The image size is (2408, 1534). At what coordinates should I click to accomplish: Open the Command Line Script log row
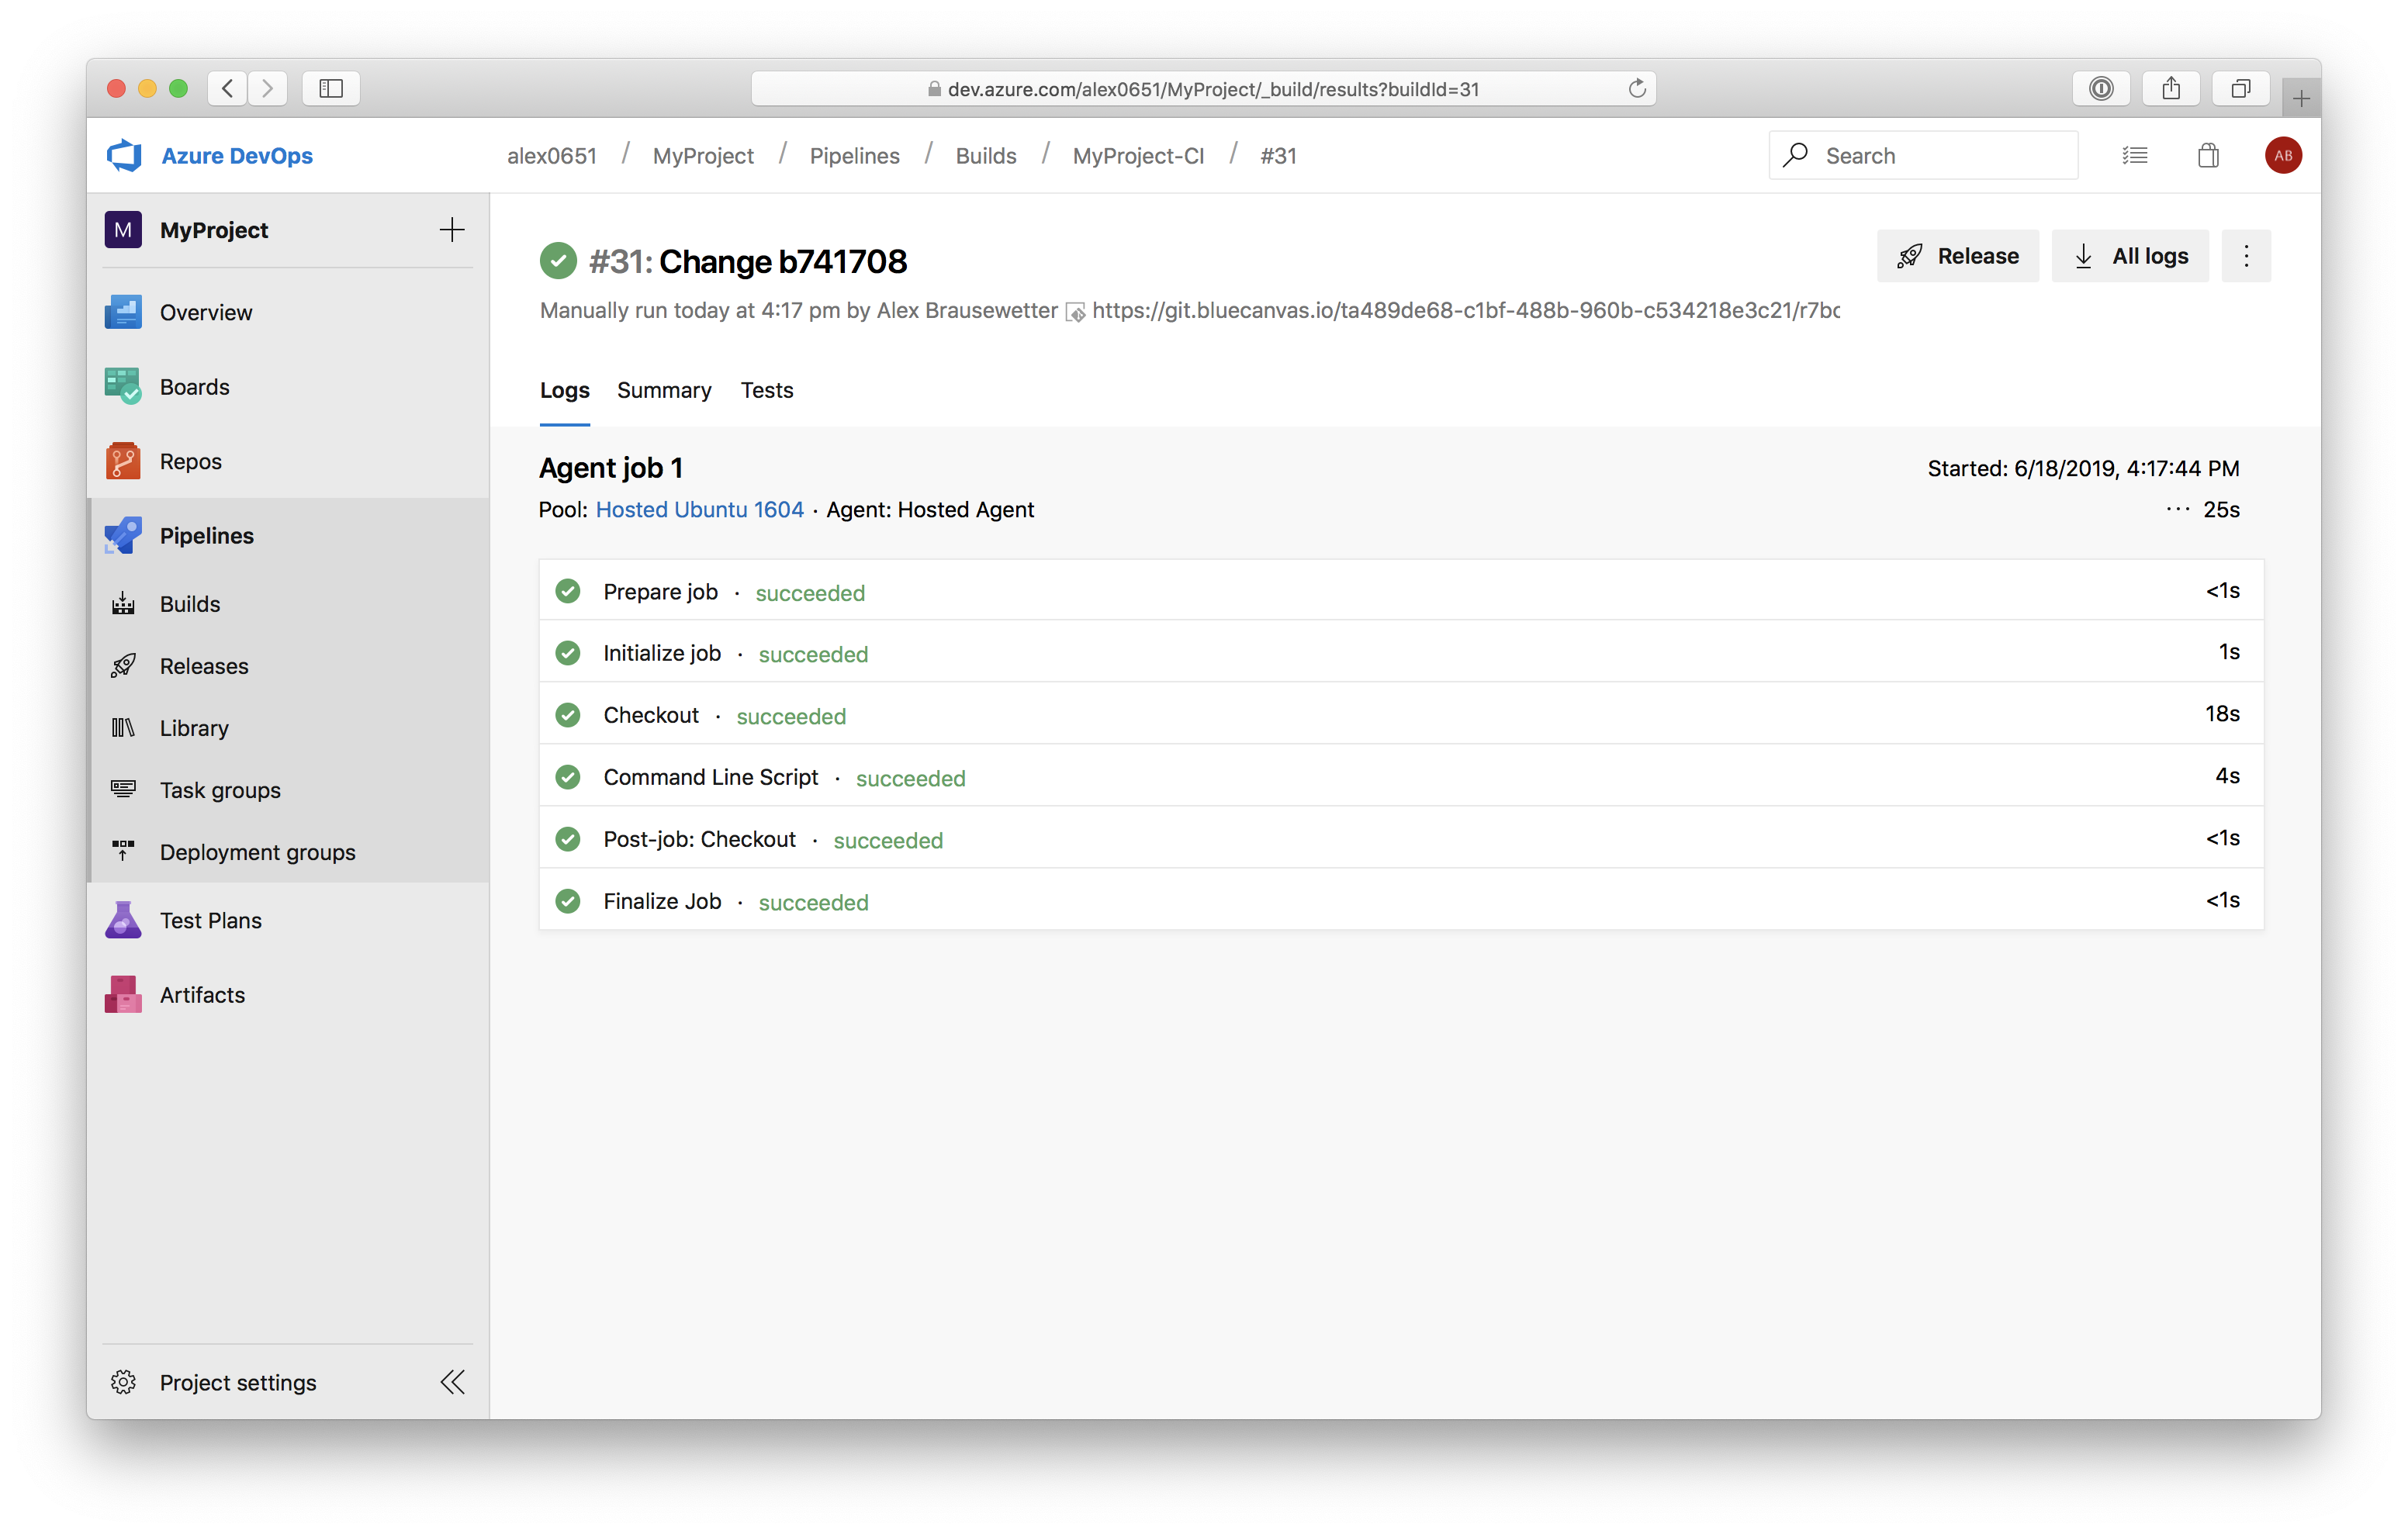(x=711, y=777)
